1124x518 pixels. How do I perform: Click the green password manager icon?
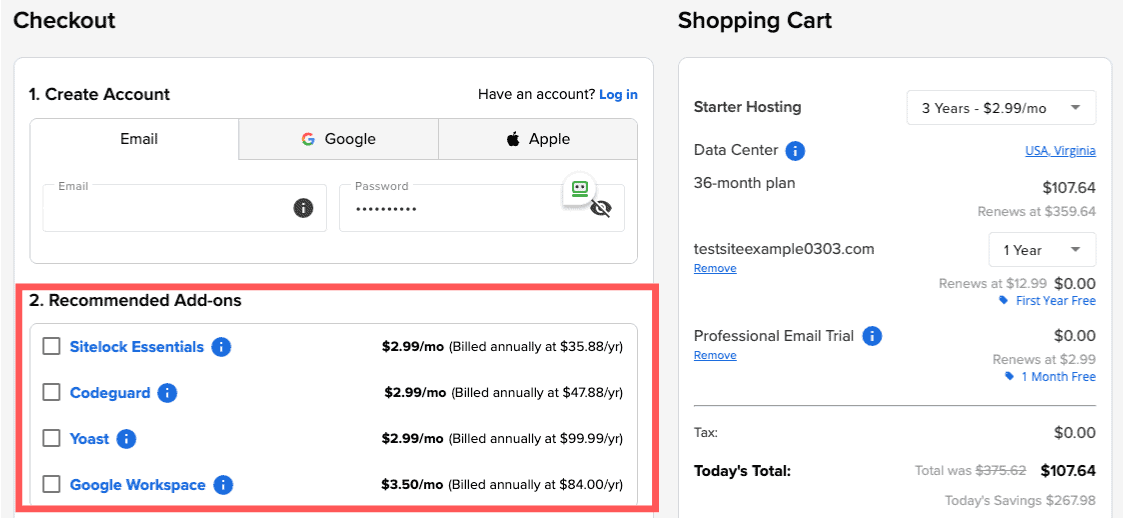pyautogui.click(x=579, y=189)
